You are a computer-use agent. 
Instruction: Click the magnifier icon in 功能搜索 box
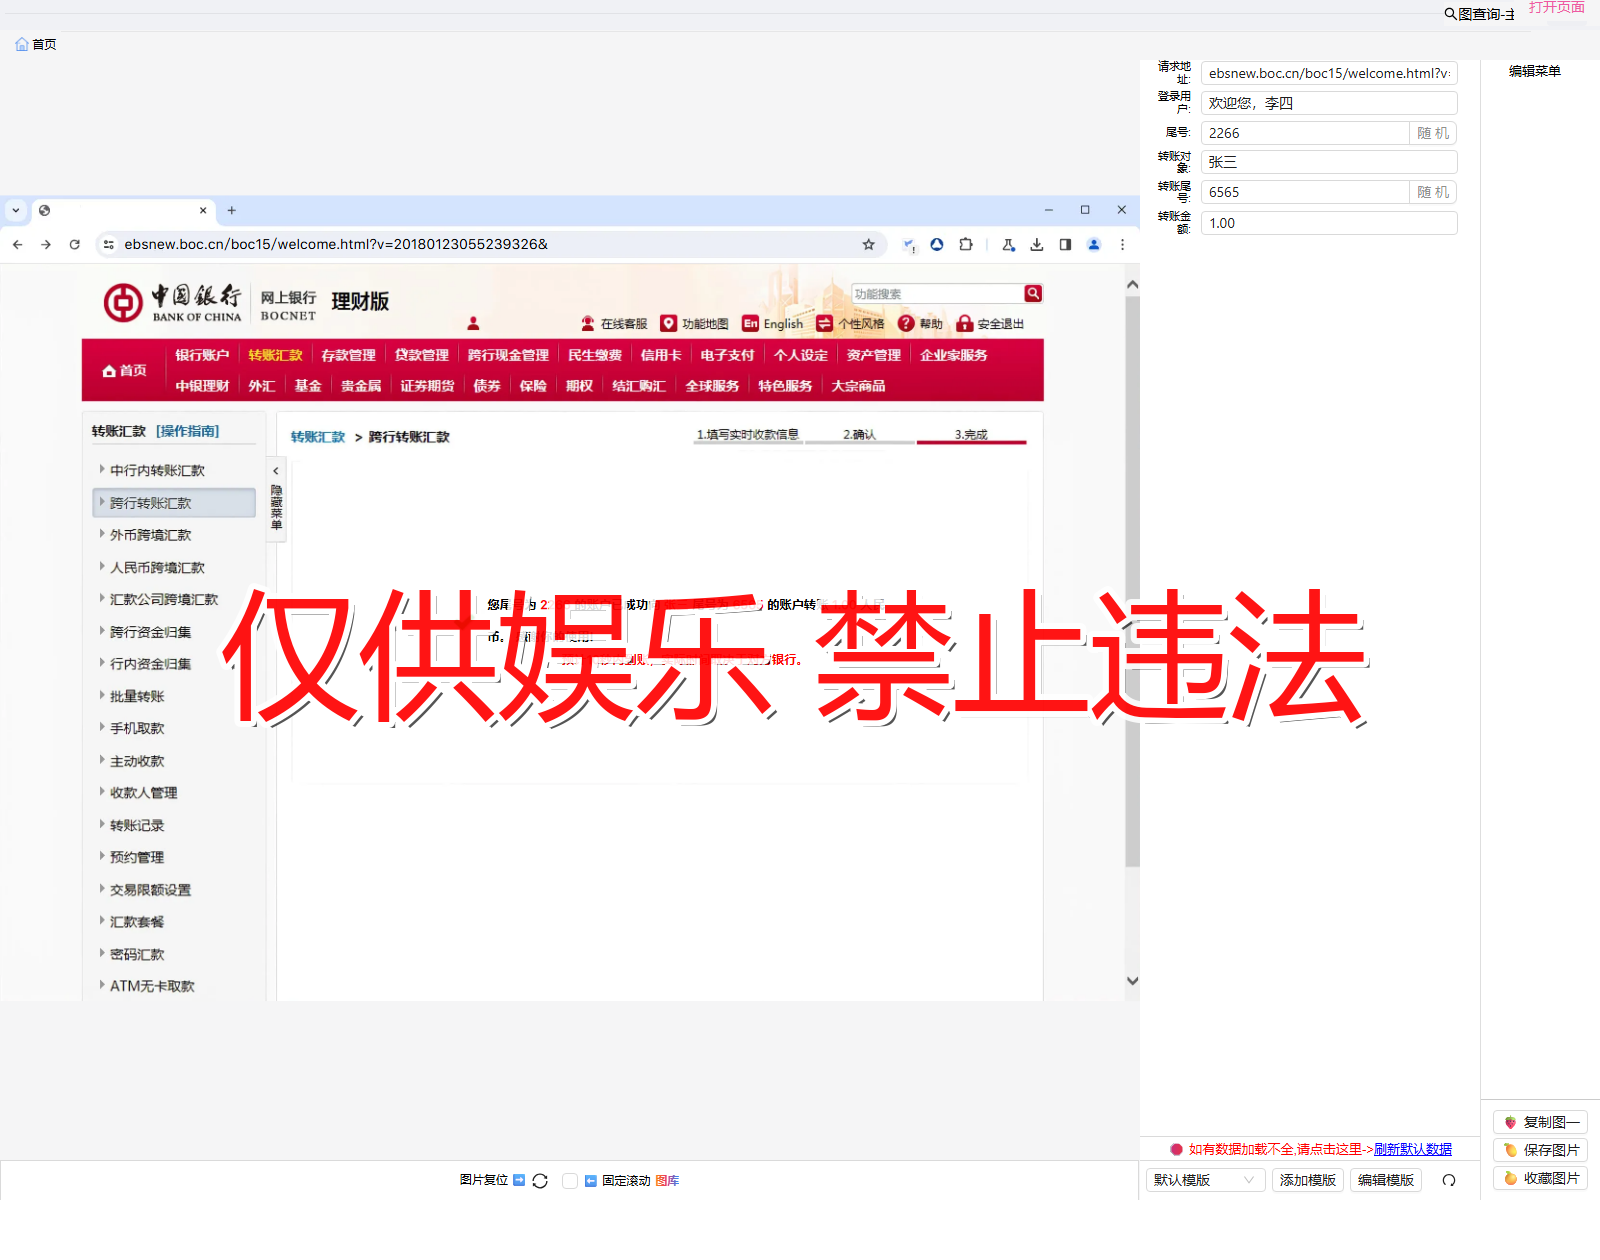(x=1032, y=293)
